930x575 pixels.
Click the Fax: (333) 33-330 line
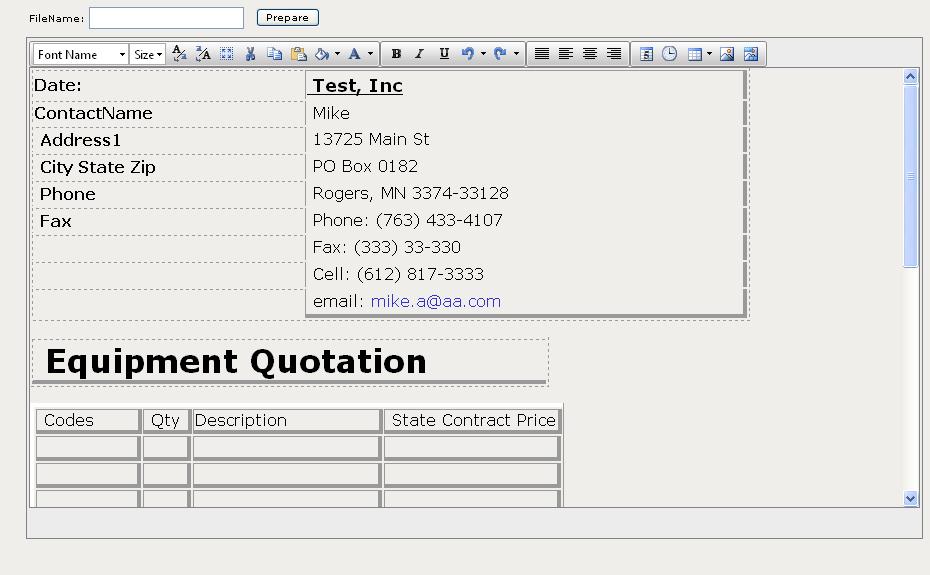[x=387, y=247]
